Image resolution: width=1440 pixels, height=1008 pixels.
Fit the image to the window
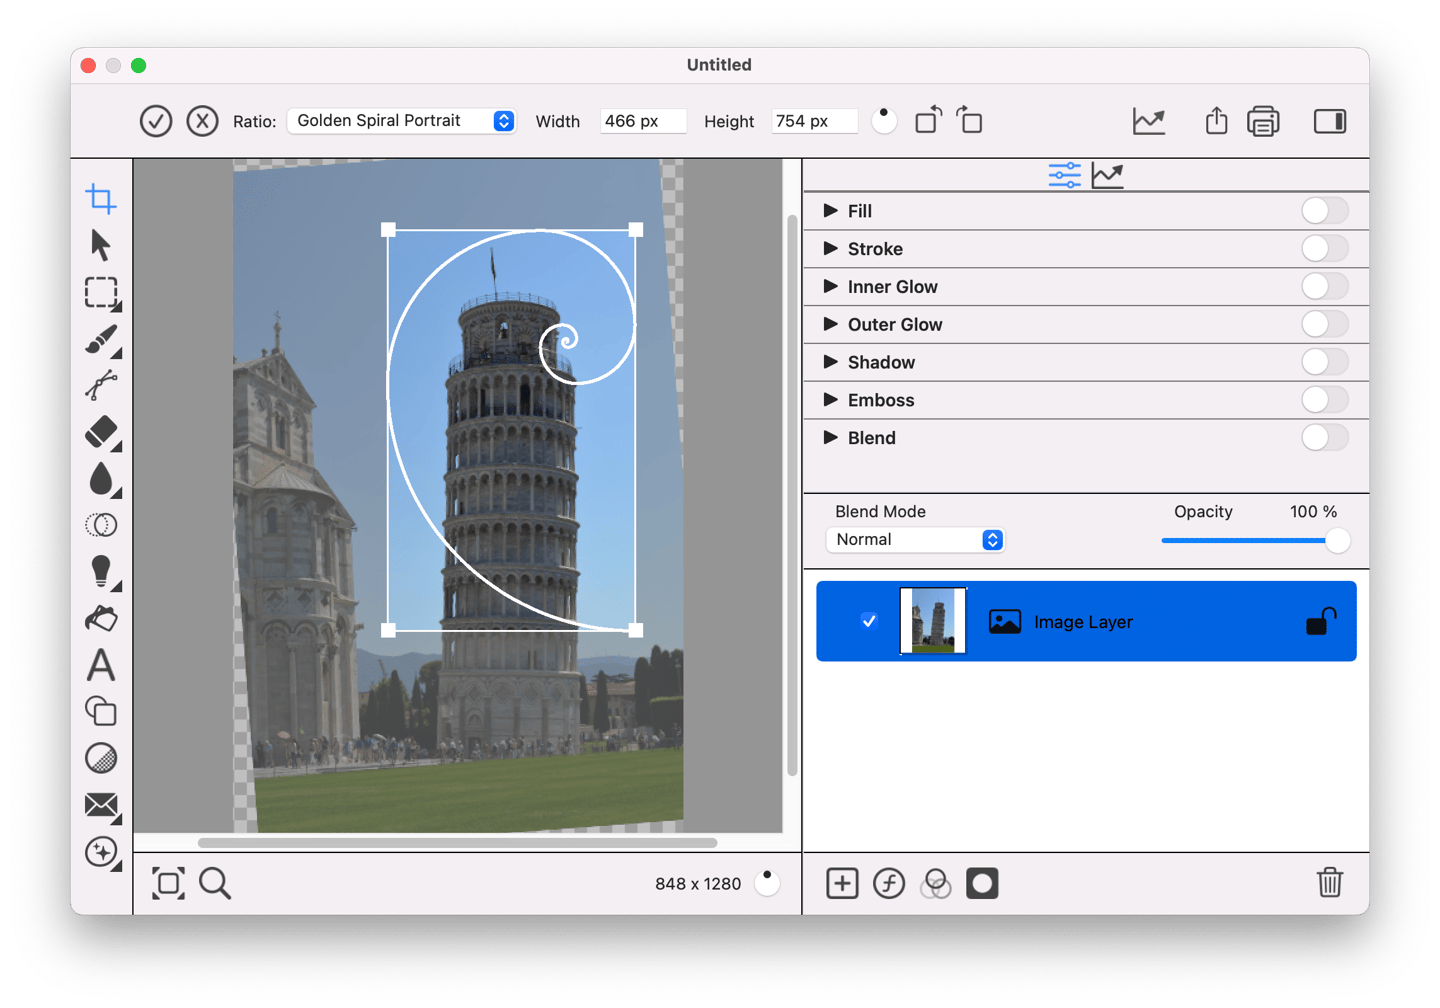pos(168,883)
